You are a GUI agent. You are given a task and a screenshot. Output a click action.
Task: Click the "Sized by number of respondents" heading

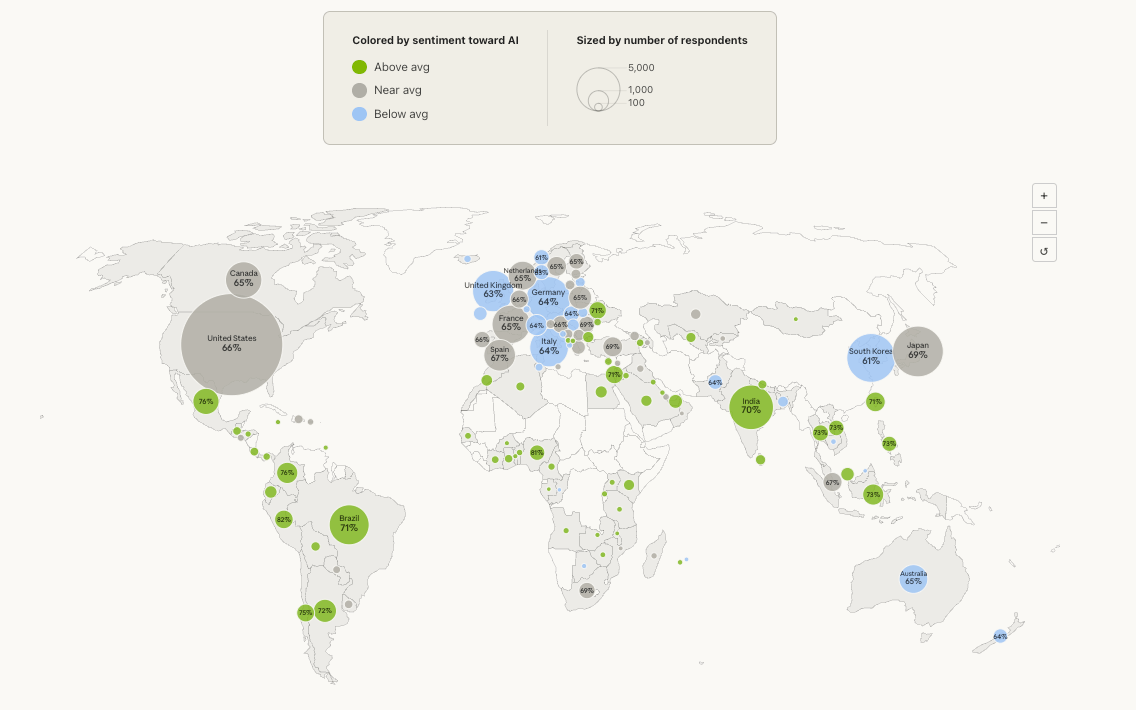point(662,41)
